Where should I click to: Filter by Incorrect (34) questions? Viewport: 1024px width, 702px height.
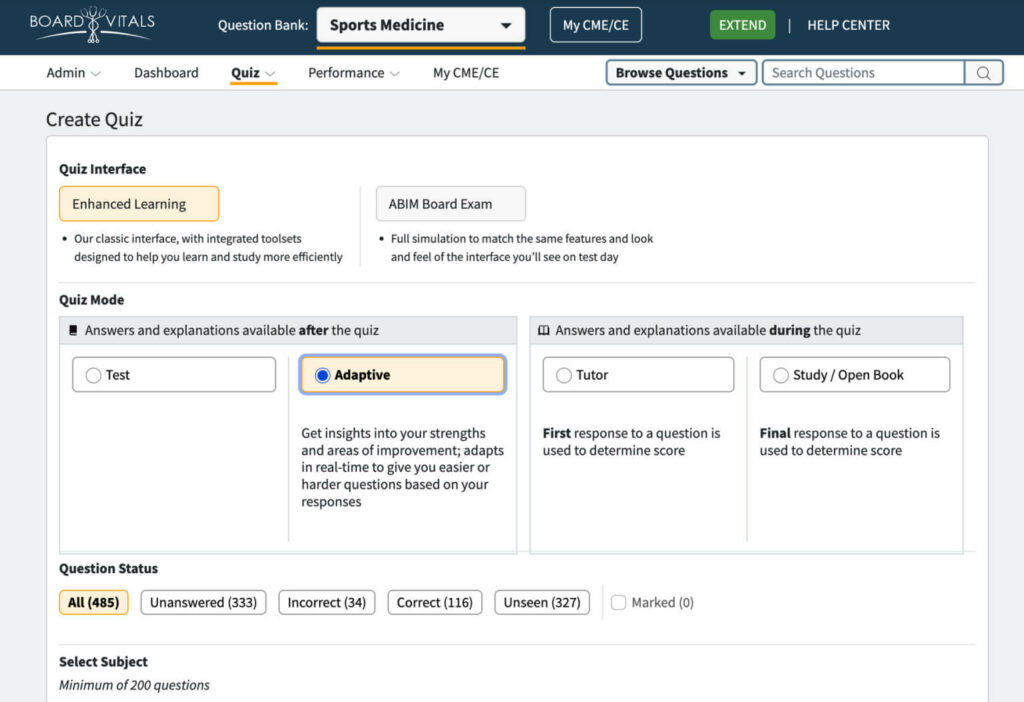tap(327, 602)
